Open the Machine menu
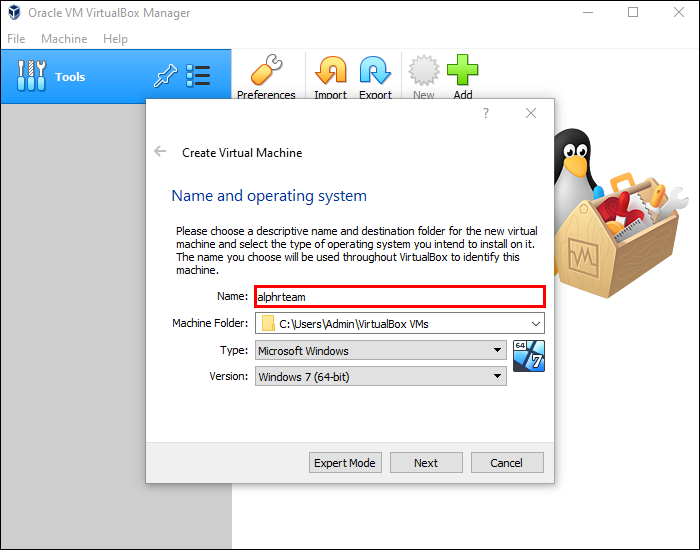Viewport: 700px width, 550px height. (64, 39)
